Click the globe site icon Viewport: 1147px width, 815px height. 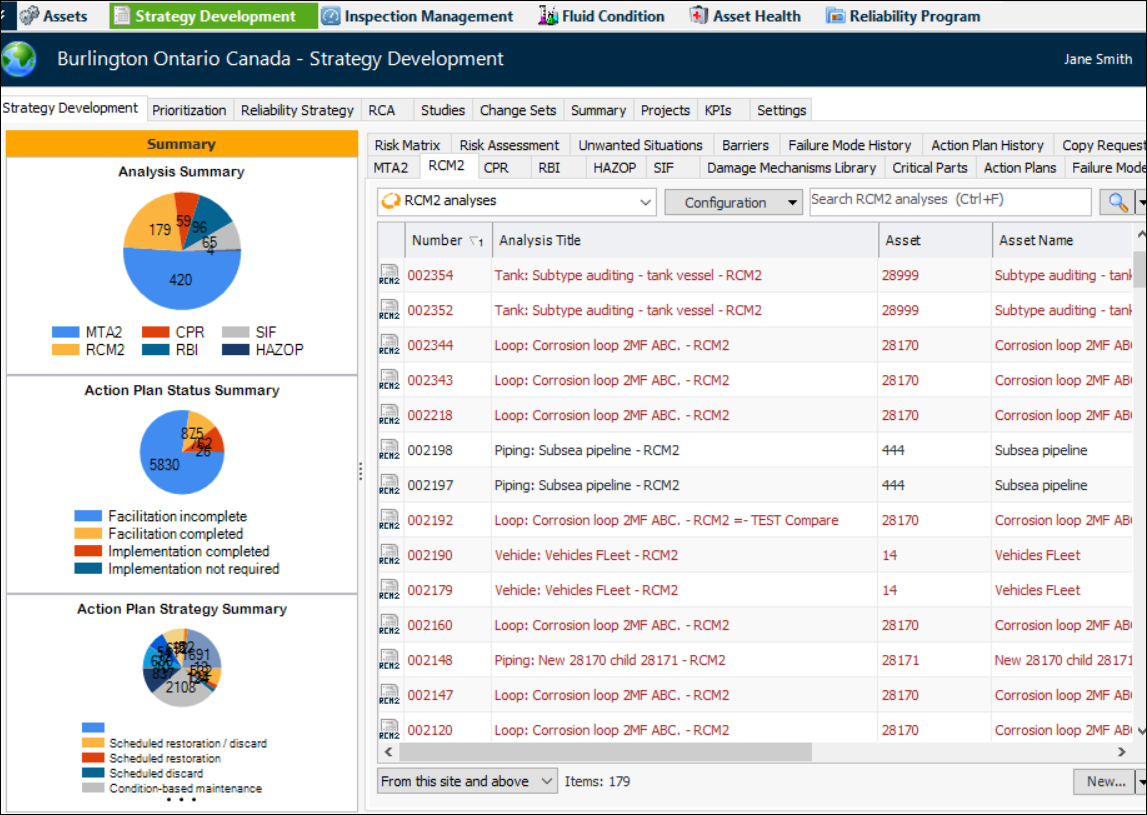coord(20,59)
